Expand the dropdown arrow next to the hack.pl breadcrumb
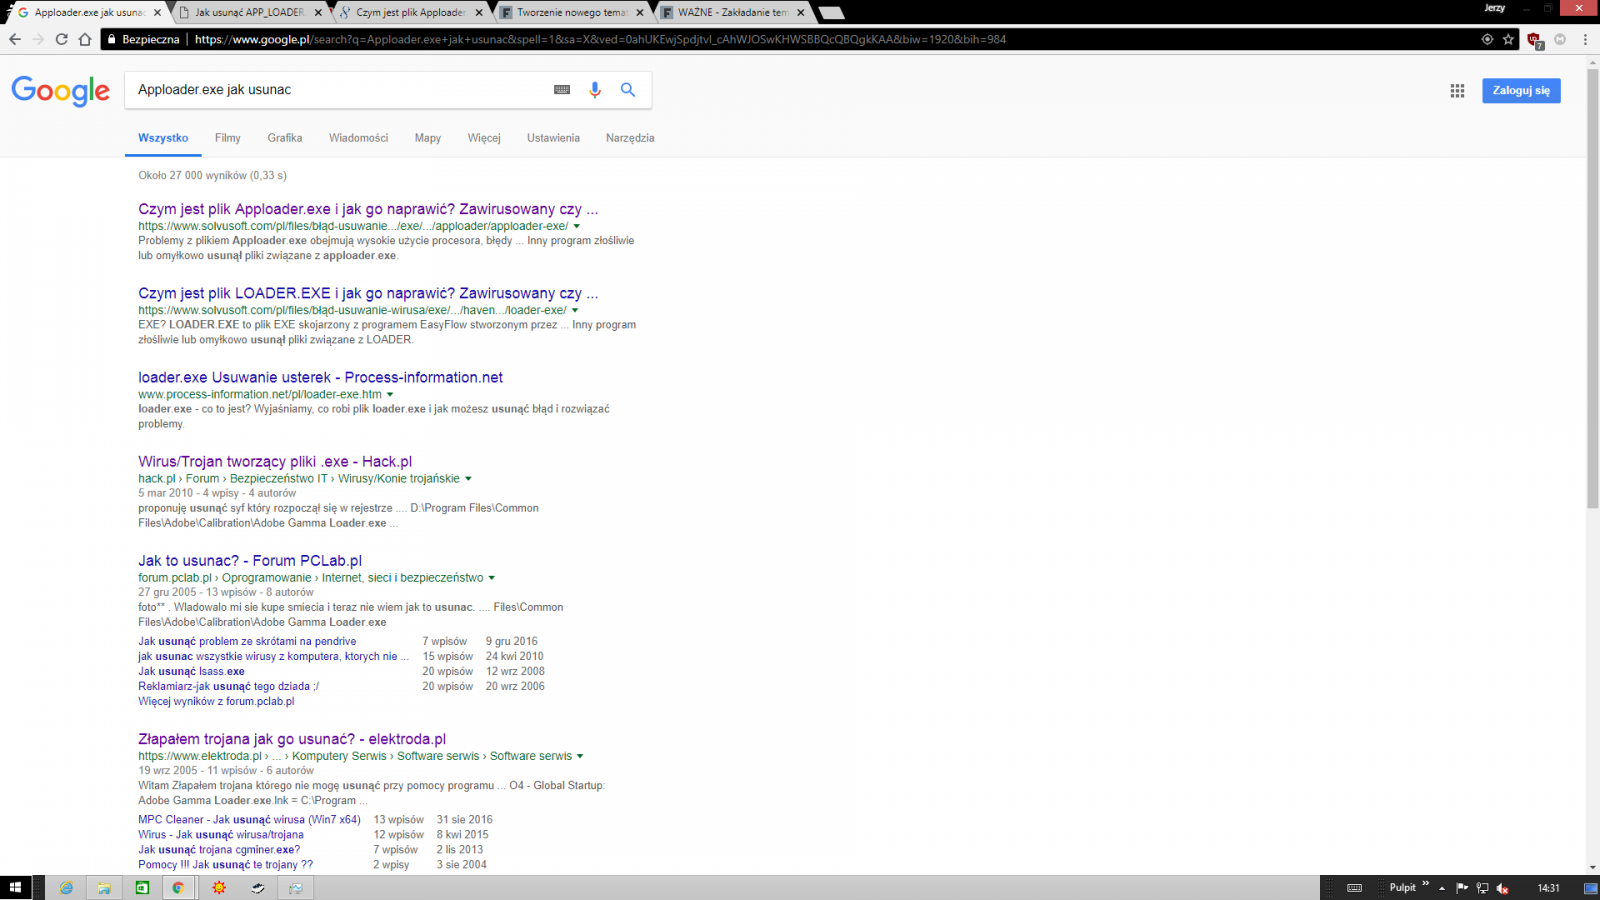Viewport: 1600px width, 900px height. click(x=468, y=478)
